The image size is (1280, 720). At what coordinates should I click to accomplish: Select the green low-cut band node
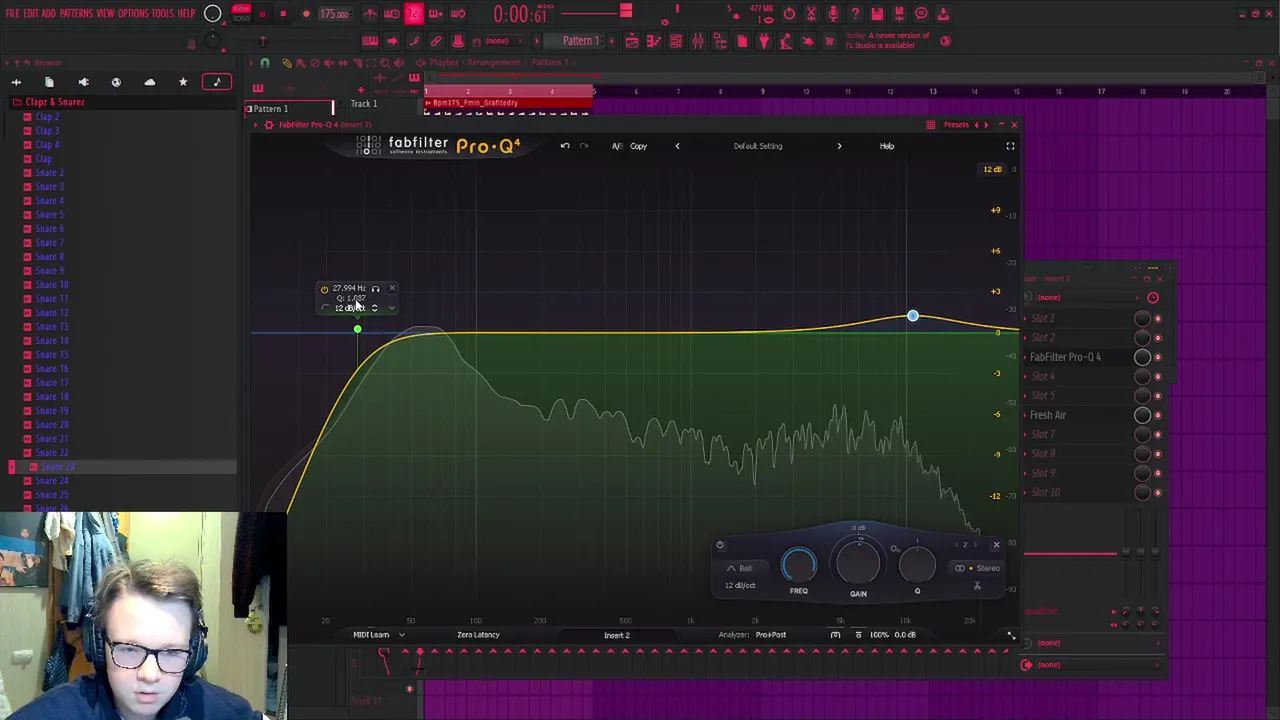click(357, 329)
